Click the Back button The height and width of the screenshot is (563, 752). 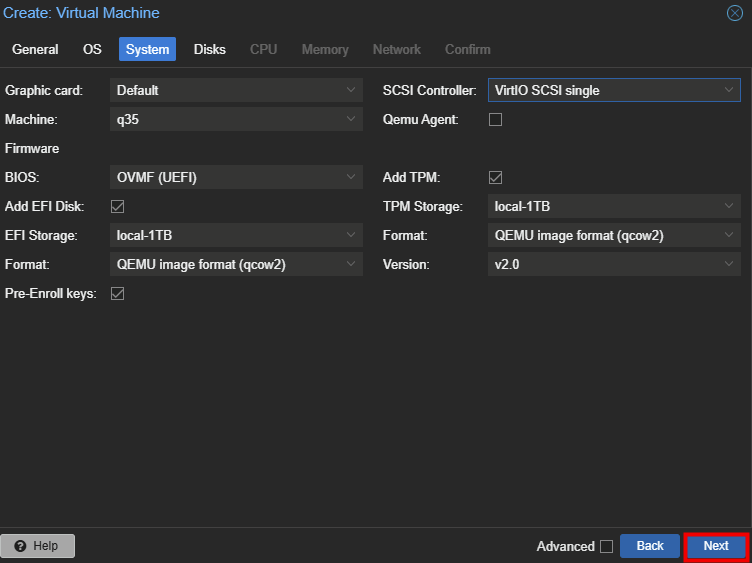650,546
